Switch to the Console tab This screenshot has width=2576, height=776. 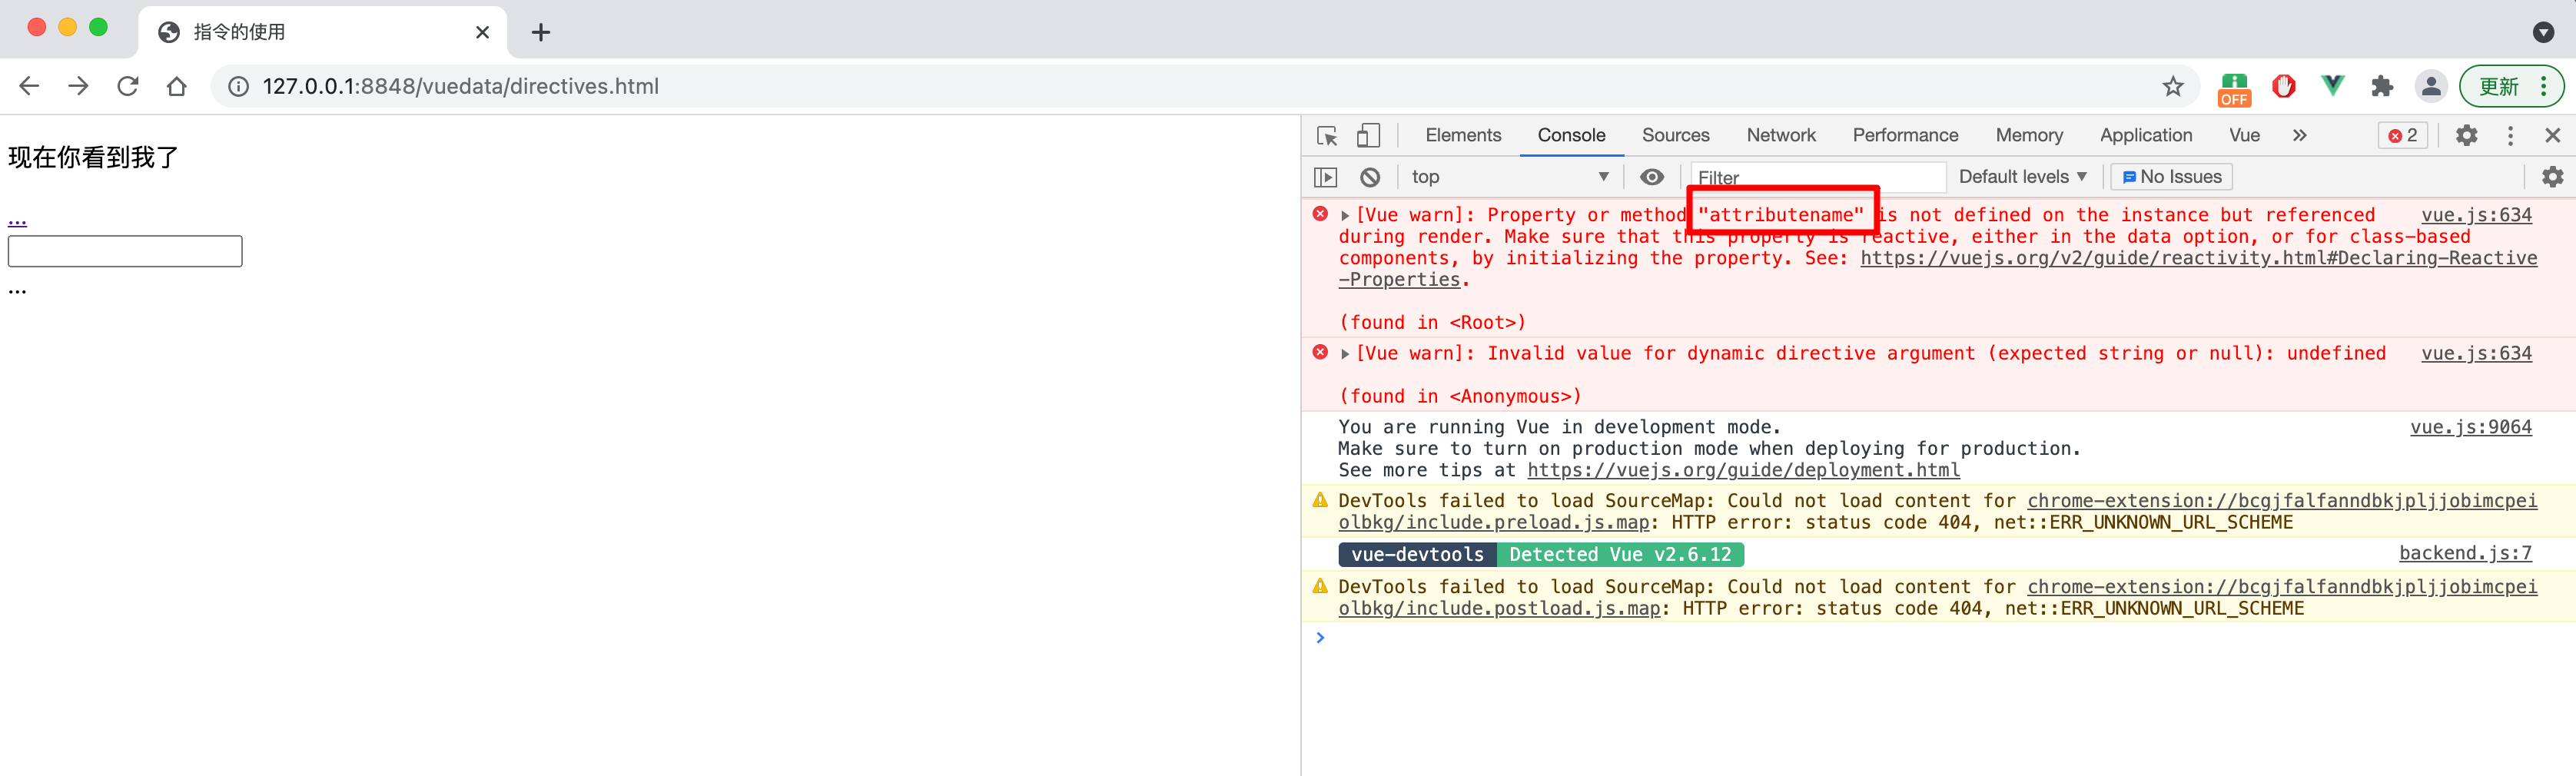(1570, 135)
